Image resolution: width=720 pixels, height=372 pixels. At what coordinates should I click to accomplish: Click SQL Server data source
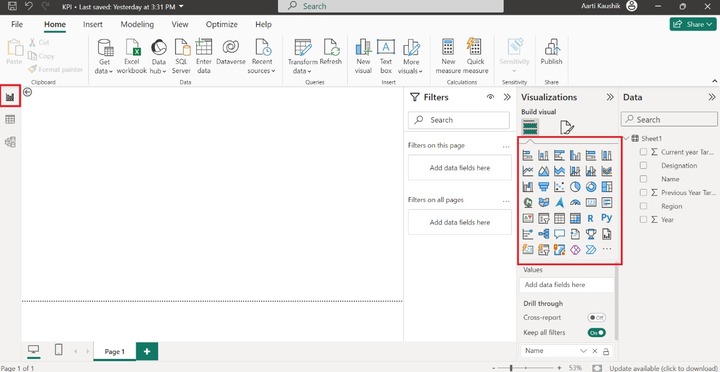pyautogui.click(x=181, y=56)
